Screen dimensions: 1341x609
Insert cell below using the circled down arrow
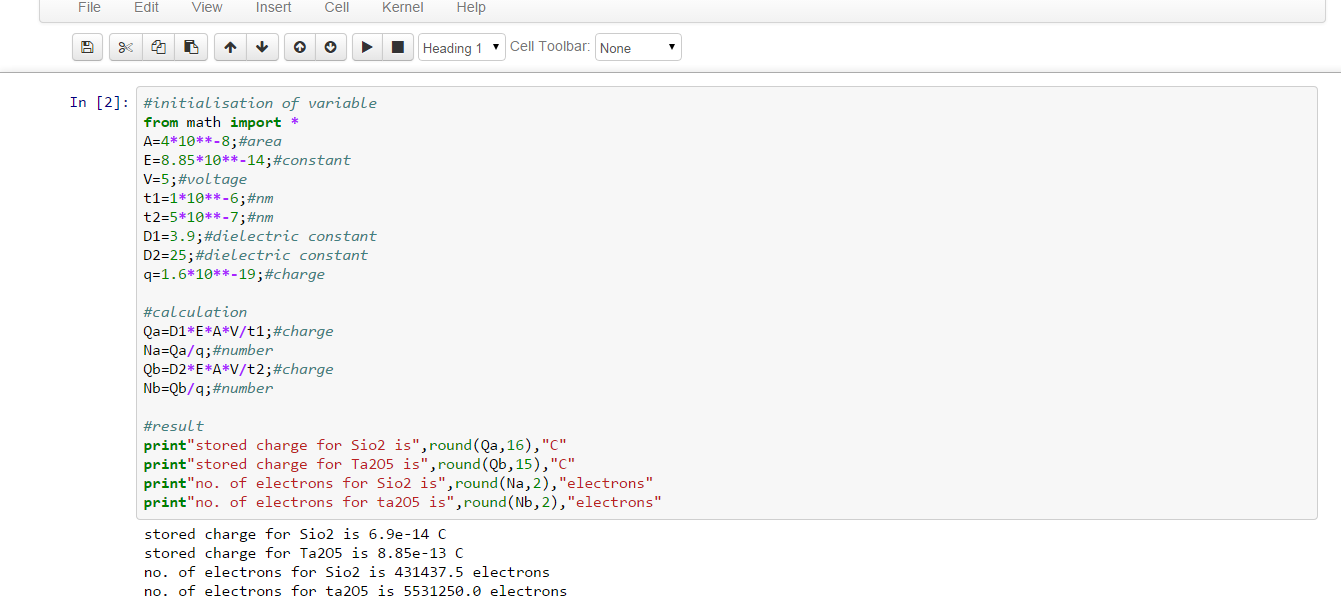point(331,47)
